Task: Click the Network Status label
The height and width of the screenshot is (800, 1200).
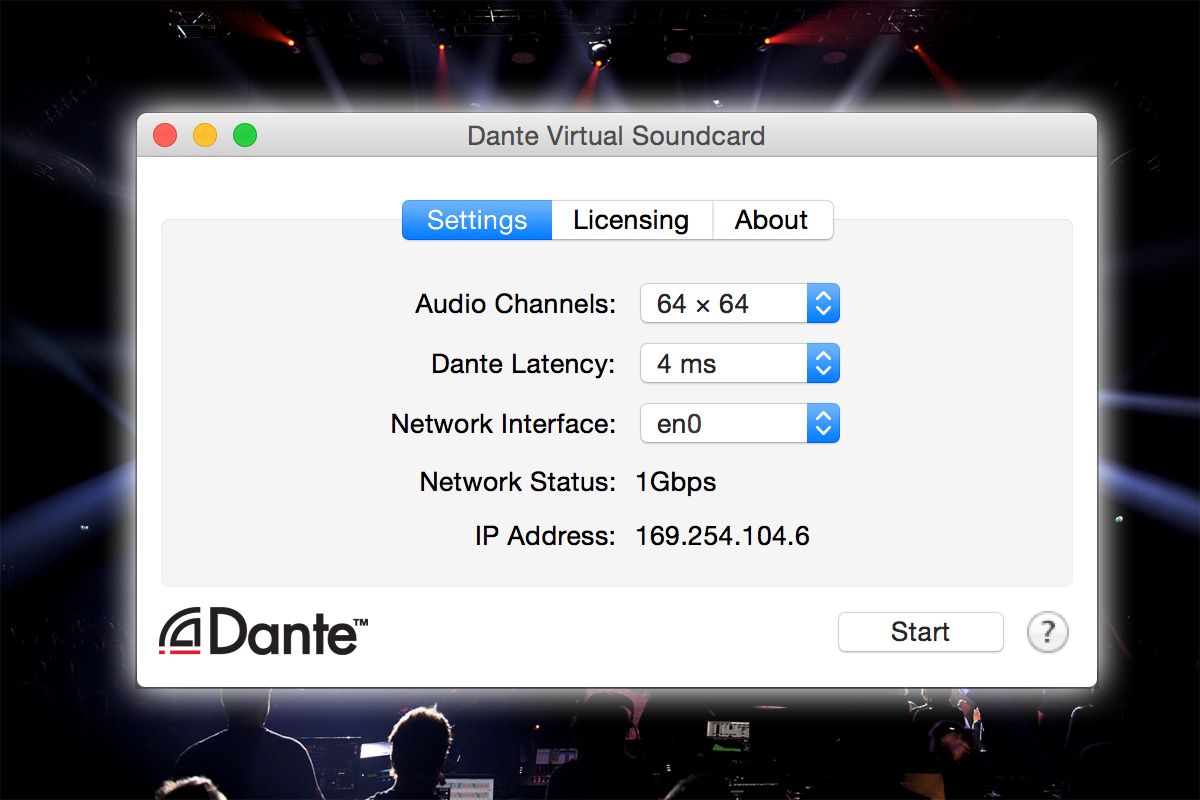Action: point(517,483)
